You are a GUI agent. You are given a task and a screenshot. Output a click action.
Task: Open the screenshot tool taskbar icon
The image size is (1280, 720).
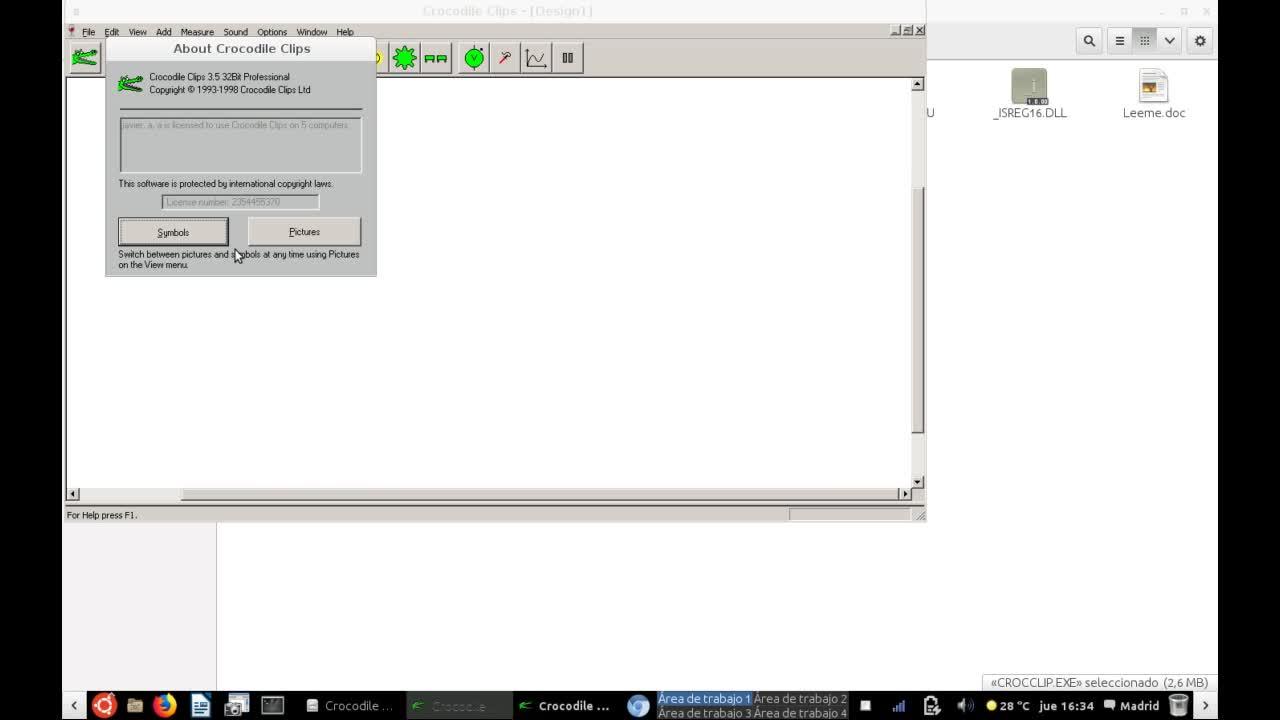coord(237,705)
